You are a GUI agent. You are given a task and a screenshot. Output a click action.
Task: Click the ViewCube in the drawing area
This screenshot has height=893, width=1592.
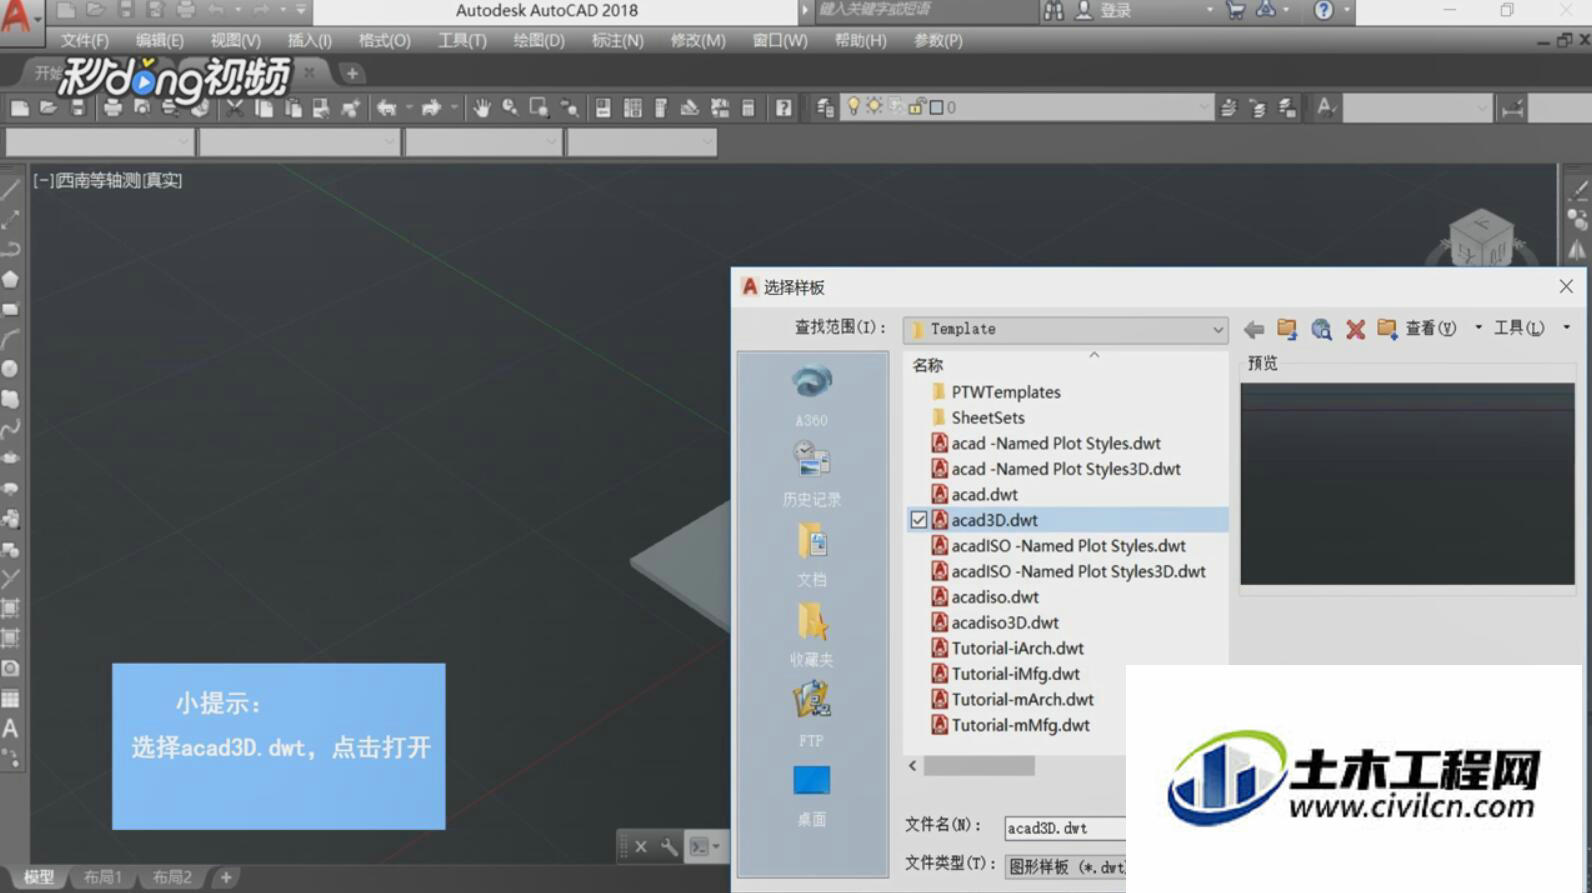(1482, 238)
